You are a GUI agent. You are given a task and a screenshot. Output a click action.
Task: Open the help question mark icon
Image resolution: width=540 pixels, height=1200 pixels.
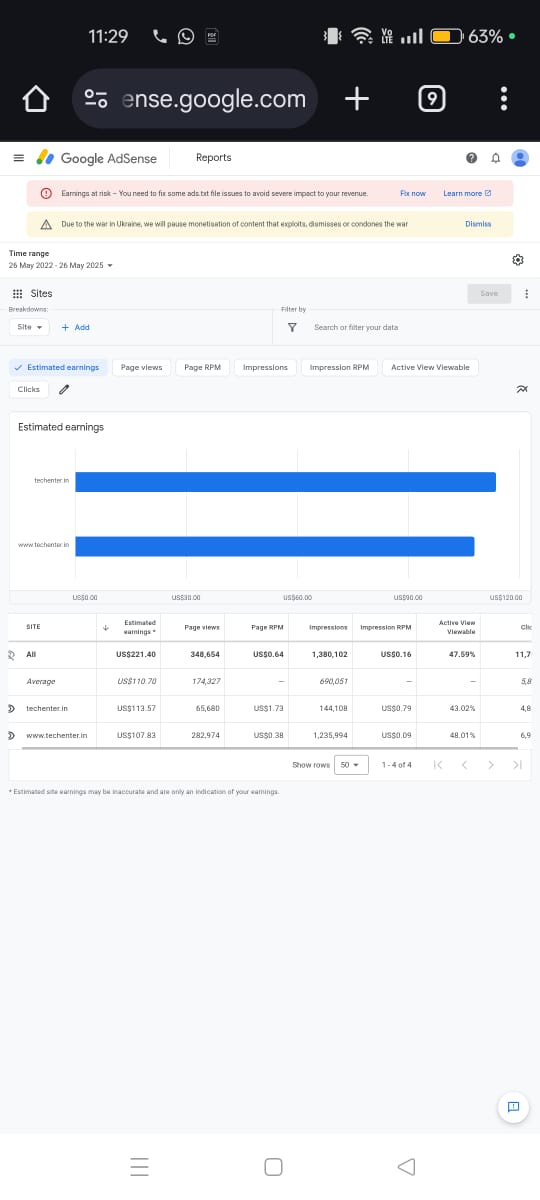coord(471,158)
